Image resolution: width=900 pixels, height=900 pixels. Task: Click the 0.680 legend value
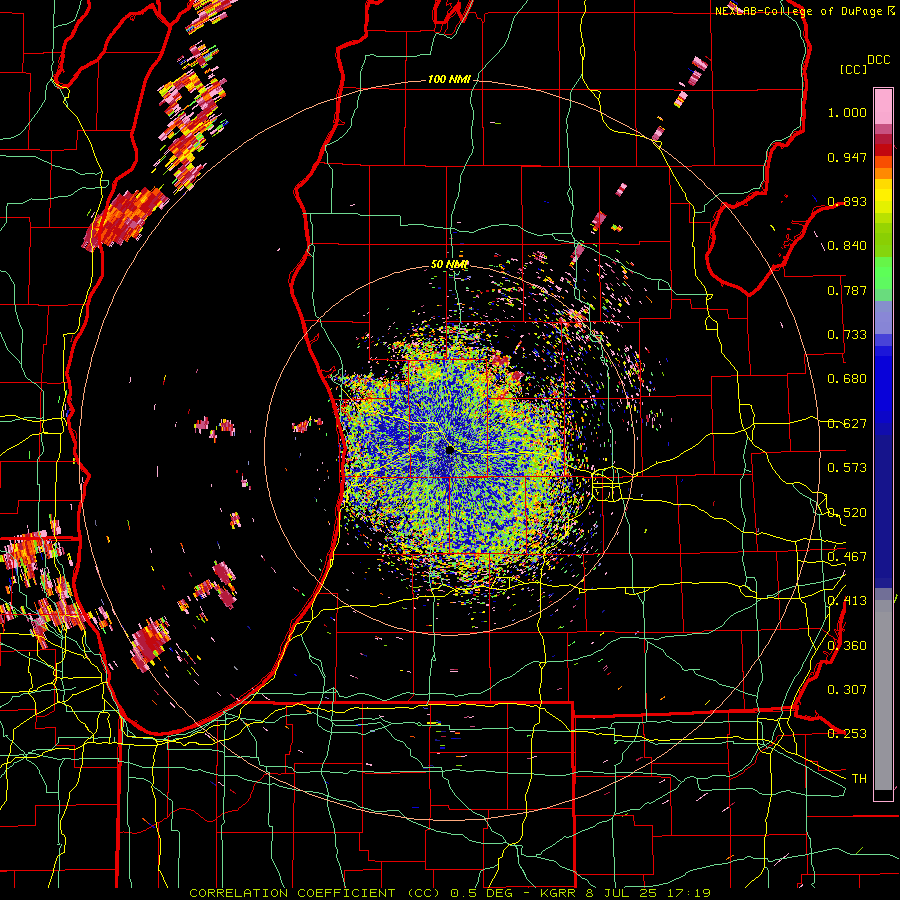point(847,379)
